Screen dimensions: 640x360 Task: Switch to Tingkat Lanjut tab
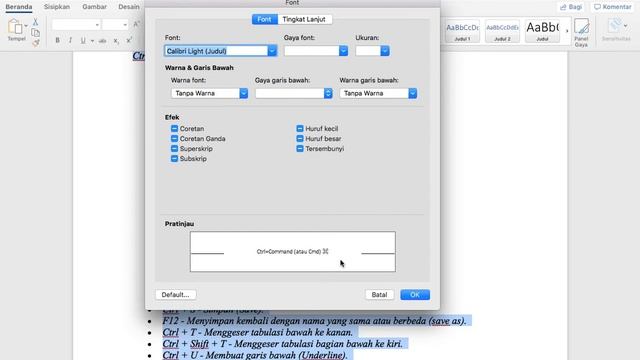point(304,19)
